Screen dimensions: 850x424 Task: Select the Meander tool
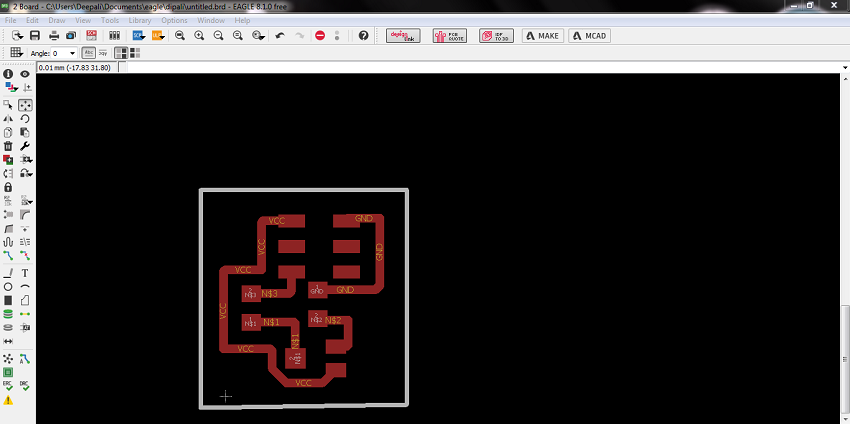coord(8,241)
